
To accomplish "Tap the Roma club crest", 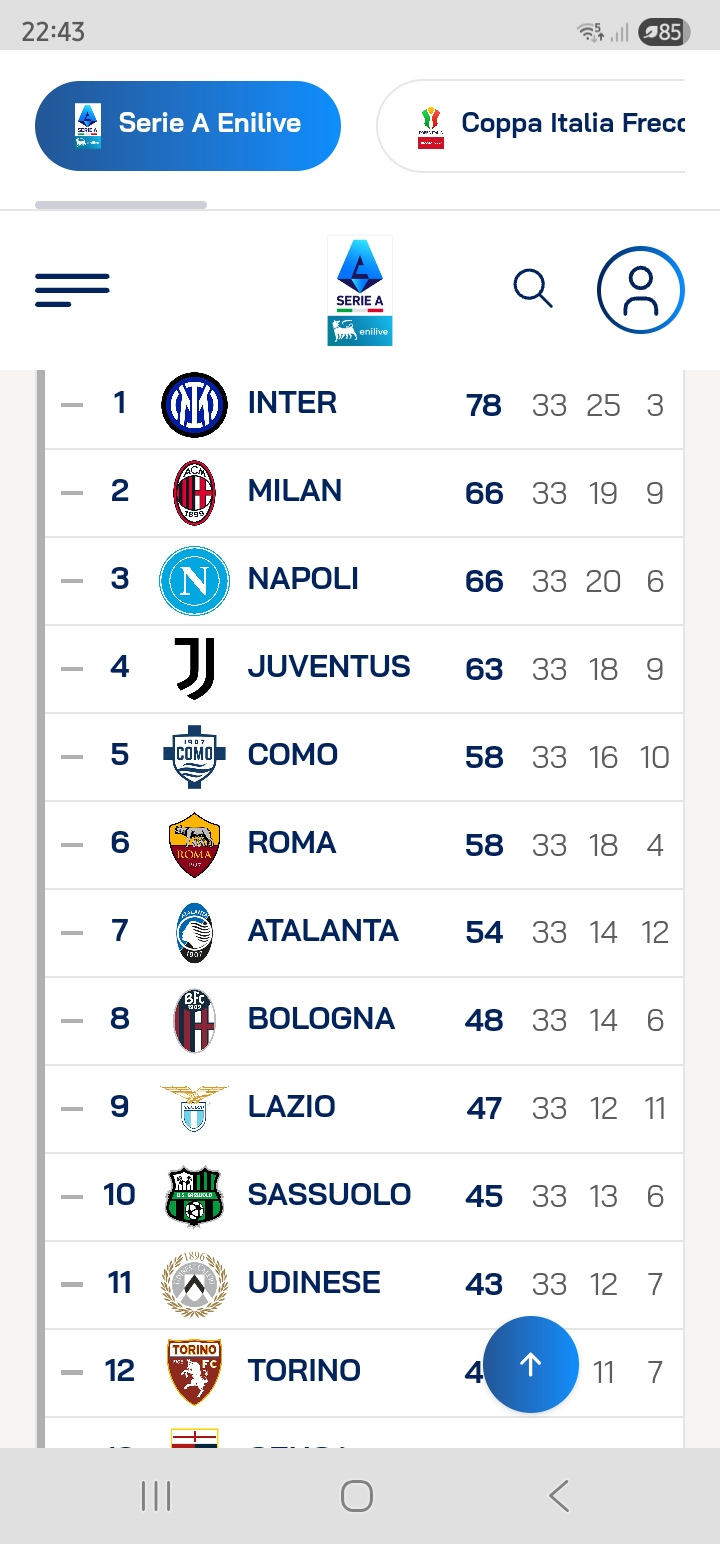I will click(194, 845).
